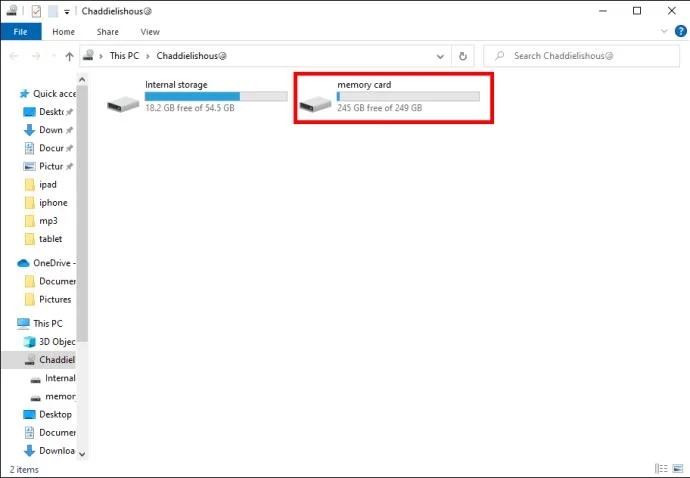The width and height of the screenshot is (690, 478).
Task: Go forward with the forward arrow
Action: 36,56
